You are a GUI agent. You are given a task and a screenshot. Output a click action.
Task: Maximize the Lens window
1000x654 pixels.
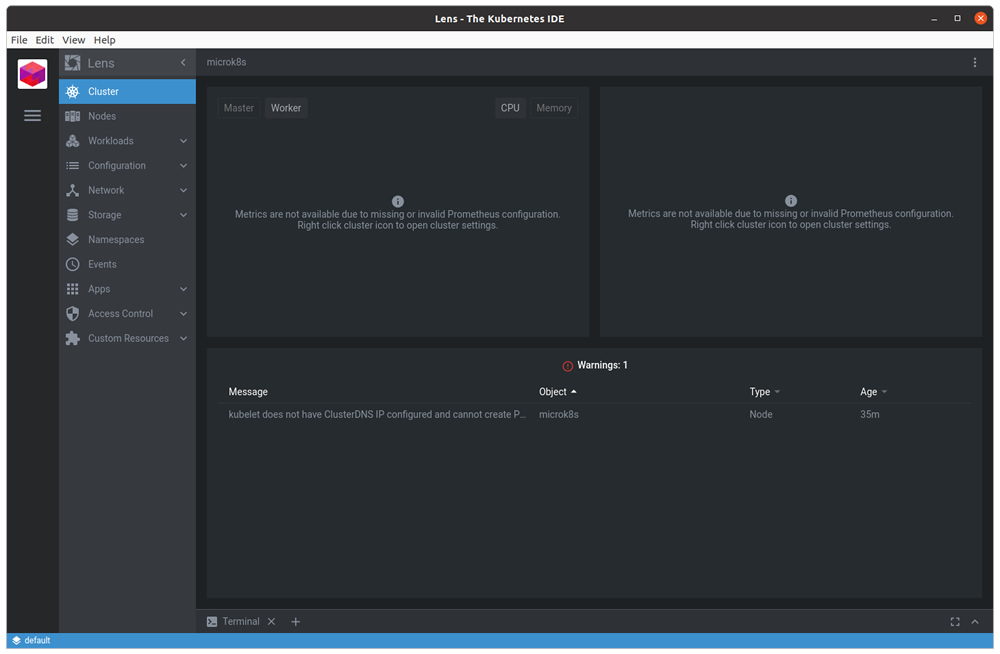[957, 19]
